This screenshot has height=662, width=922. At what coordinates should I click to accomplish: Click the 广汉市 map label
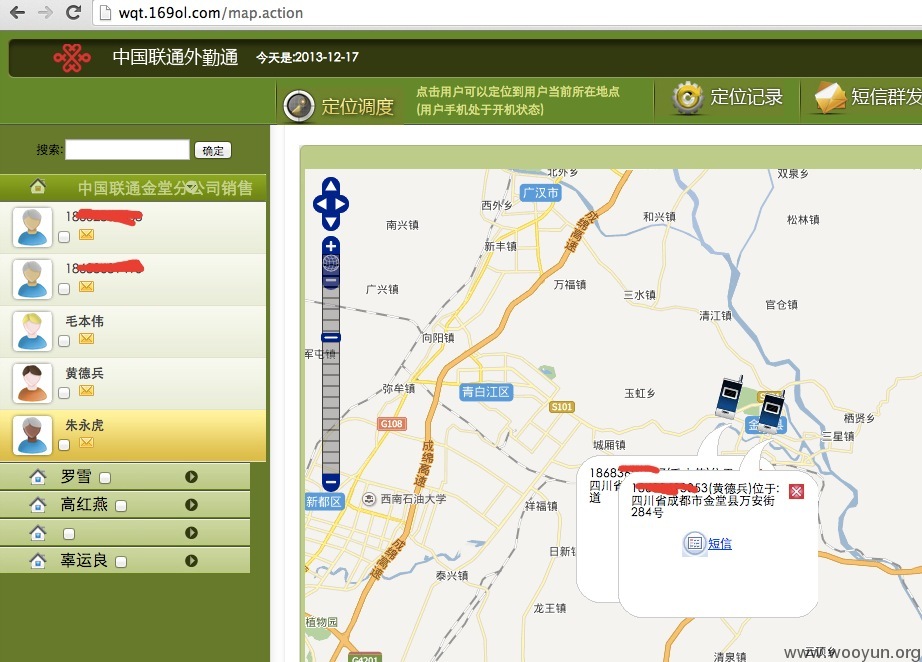[x=541, y=192]
